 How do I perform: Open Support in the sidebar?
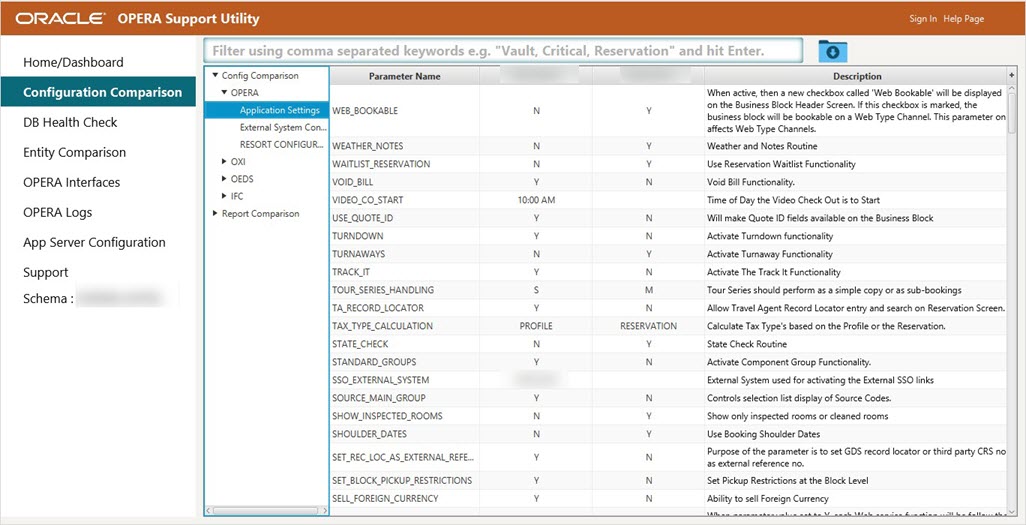[46, 272]
